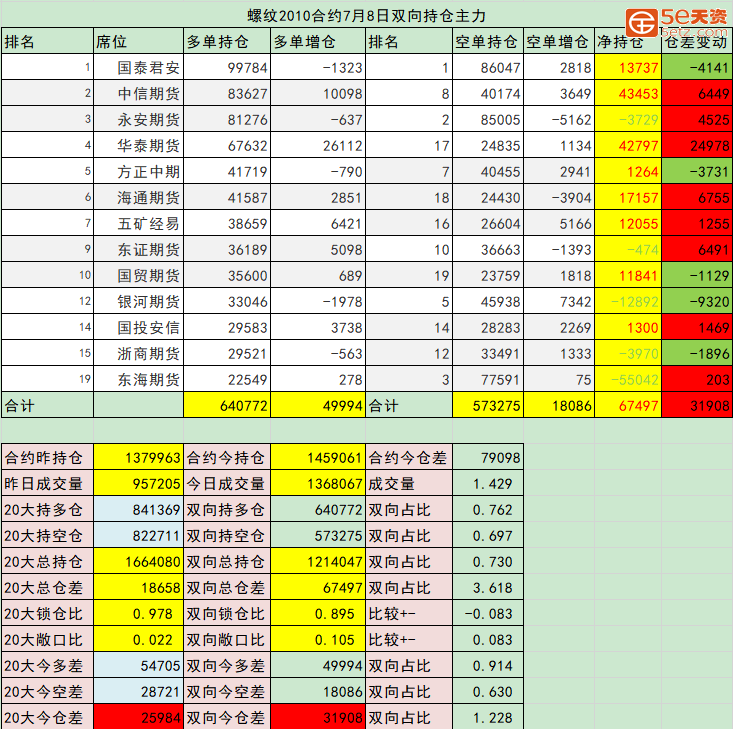Click the 国贸期货 seat cell
Screen dimensions: 733x729
(138, 276)
